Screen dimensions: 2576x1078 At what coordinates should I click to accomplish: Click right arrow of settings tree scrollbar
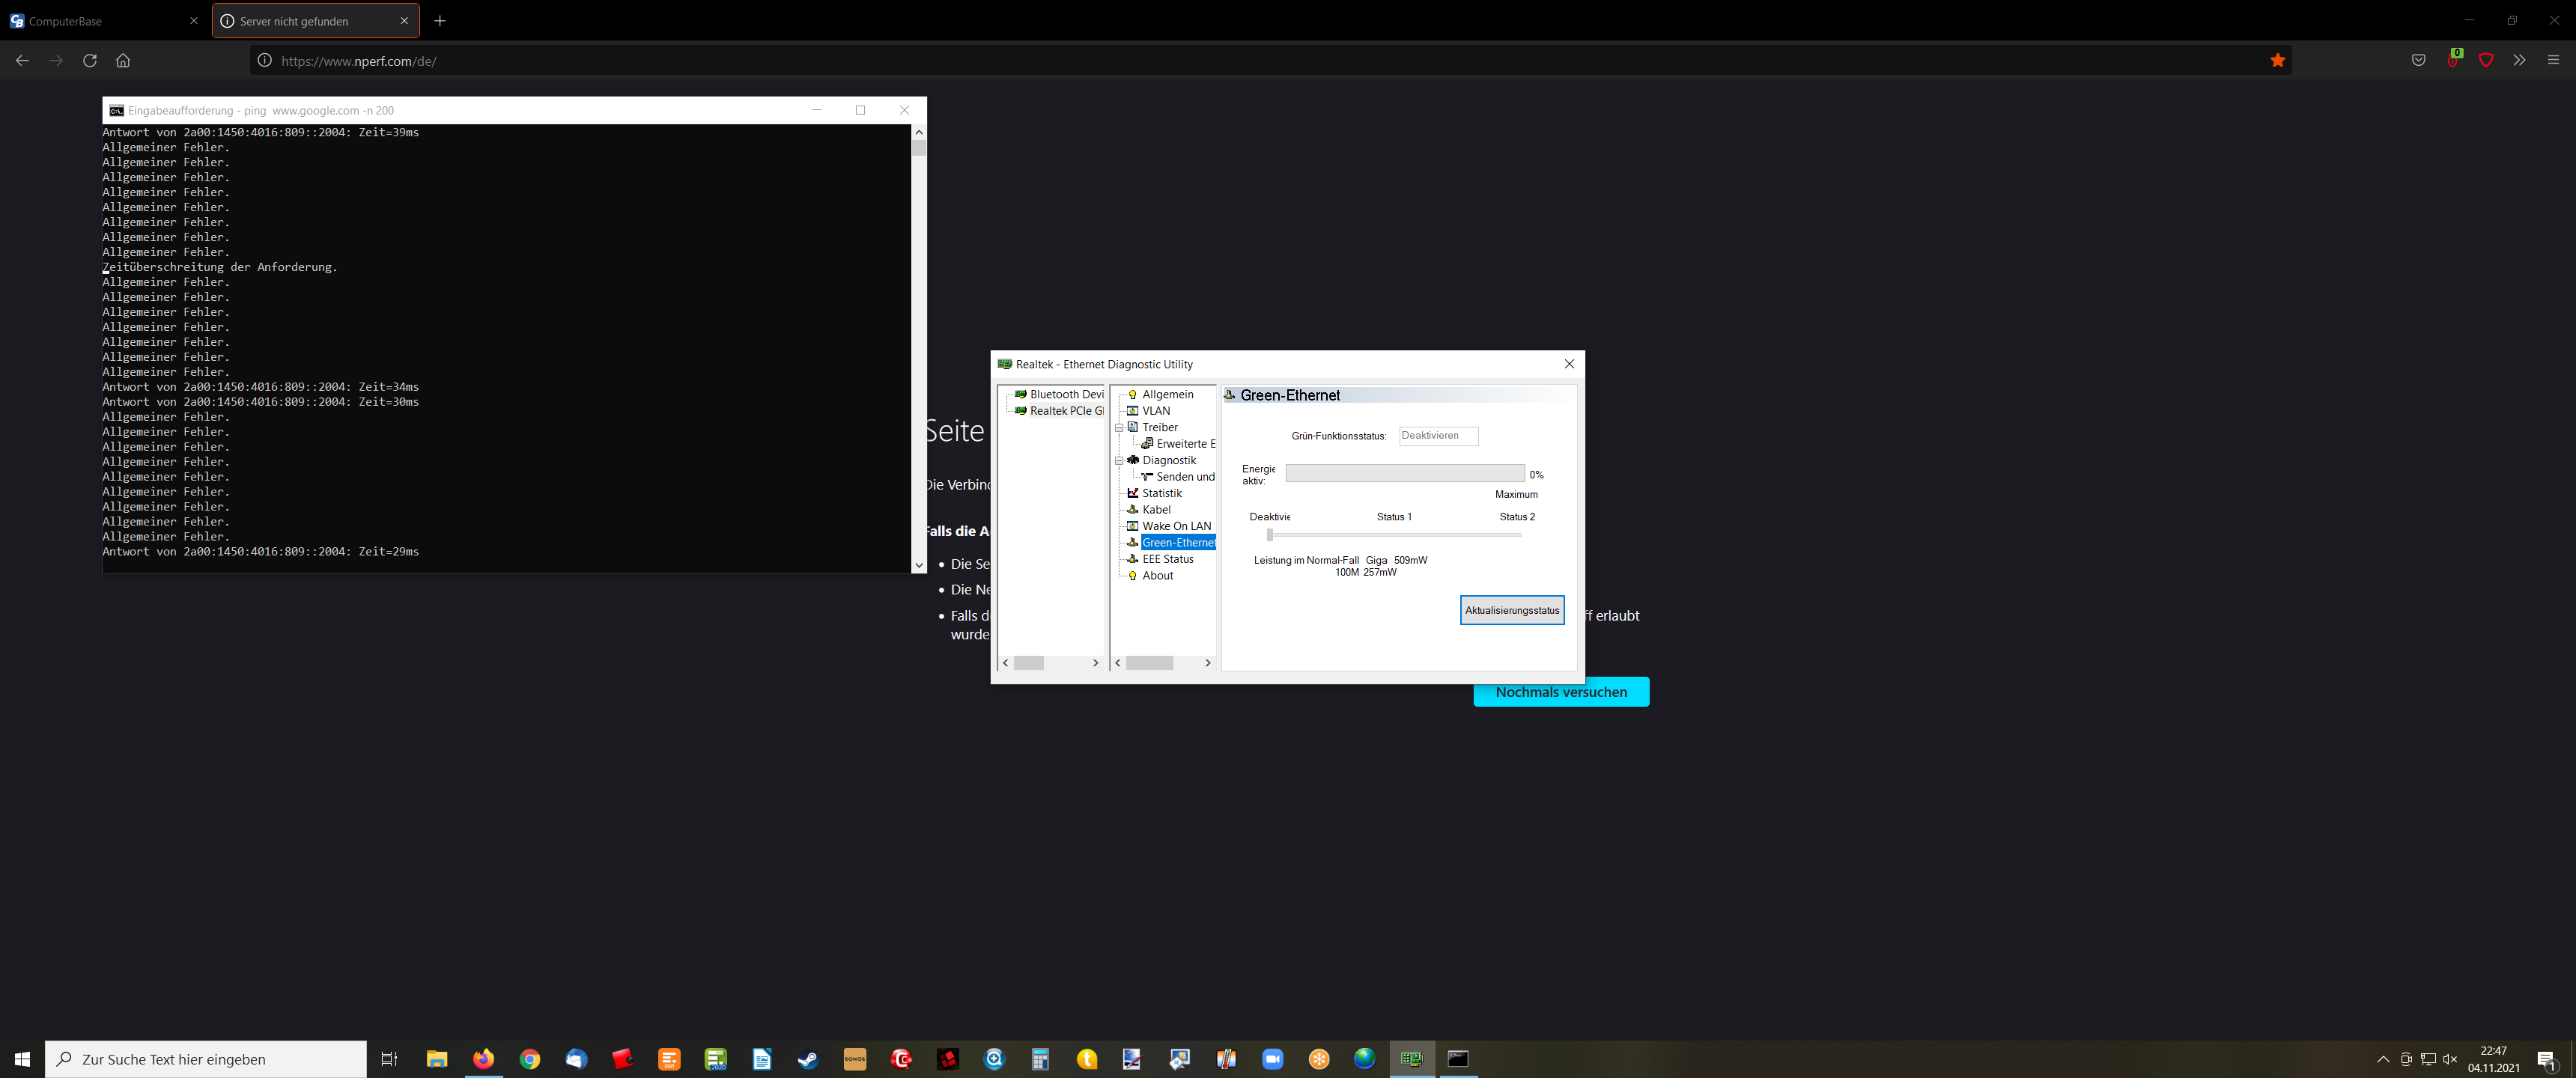click(1207, 663)
